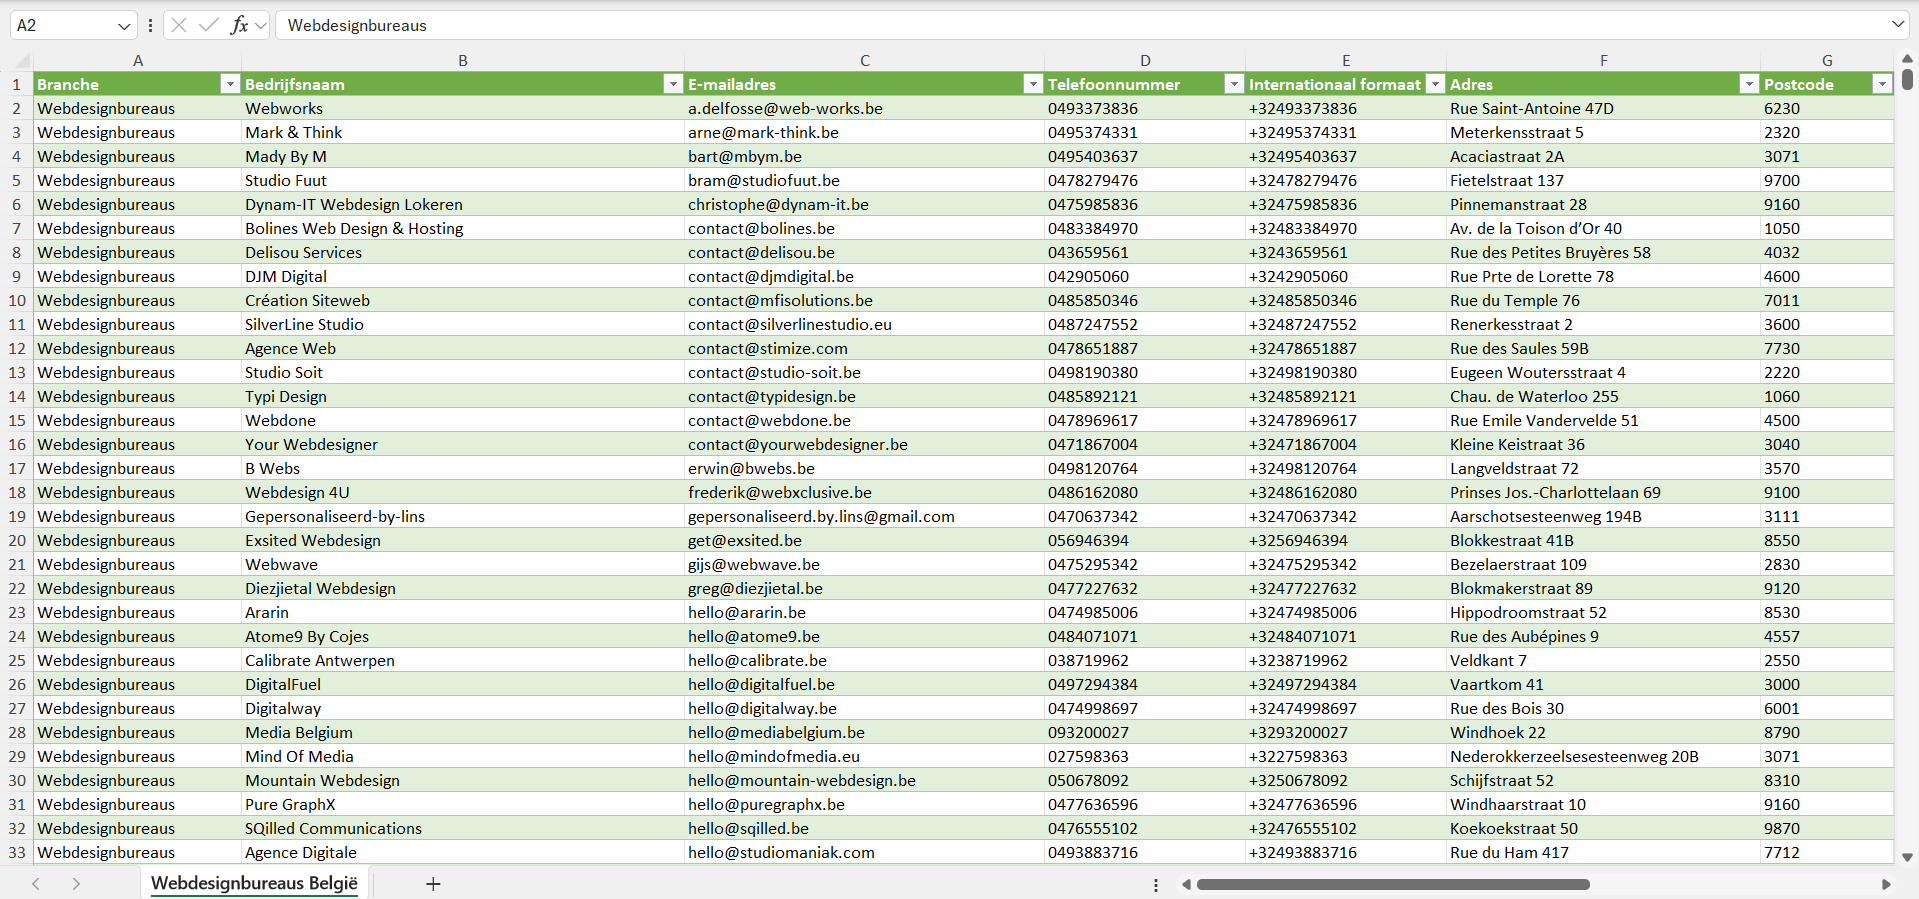Open the Name Box dropdown

pos(124,26)
